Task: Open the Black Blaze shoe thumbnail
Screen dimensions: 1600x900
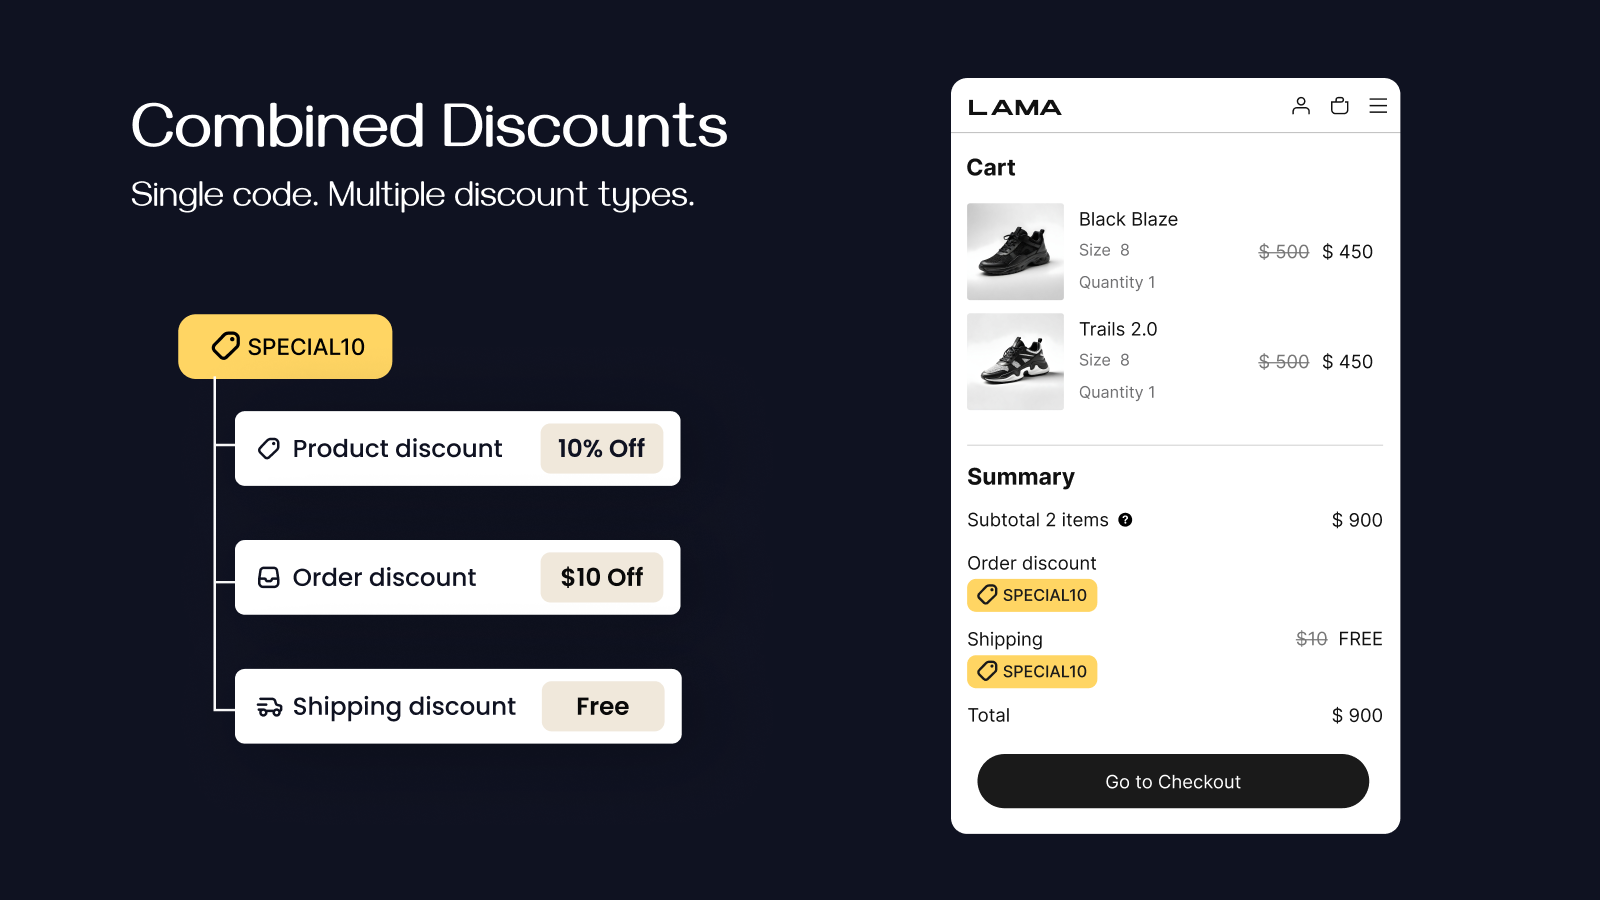Action: click(1015, 252)
